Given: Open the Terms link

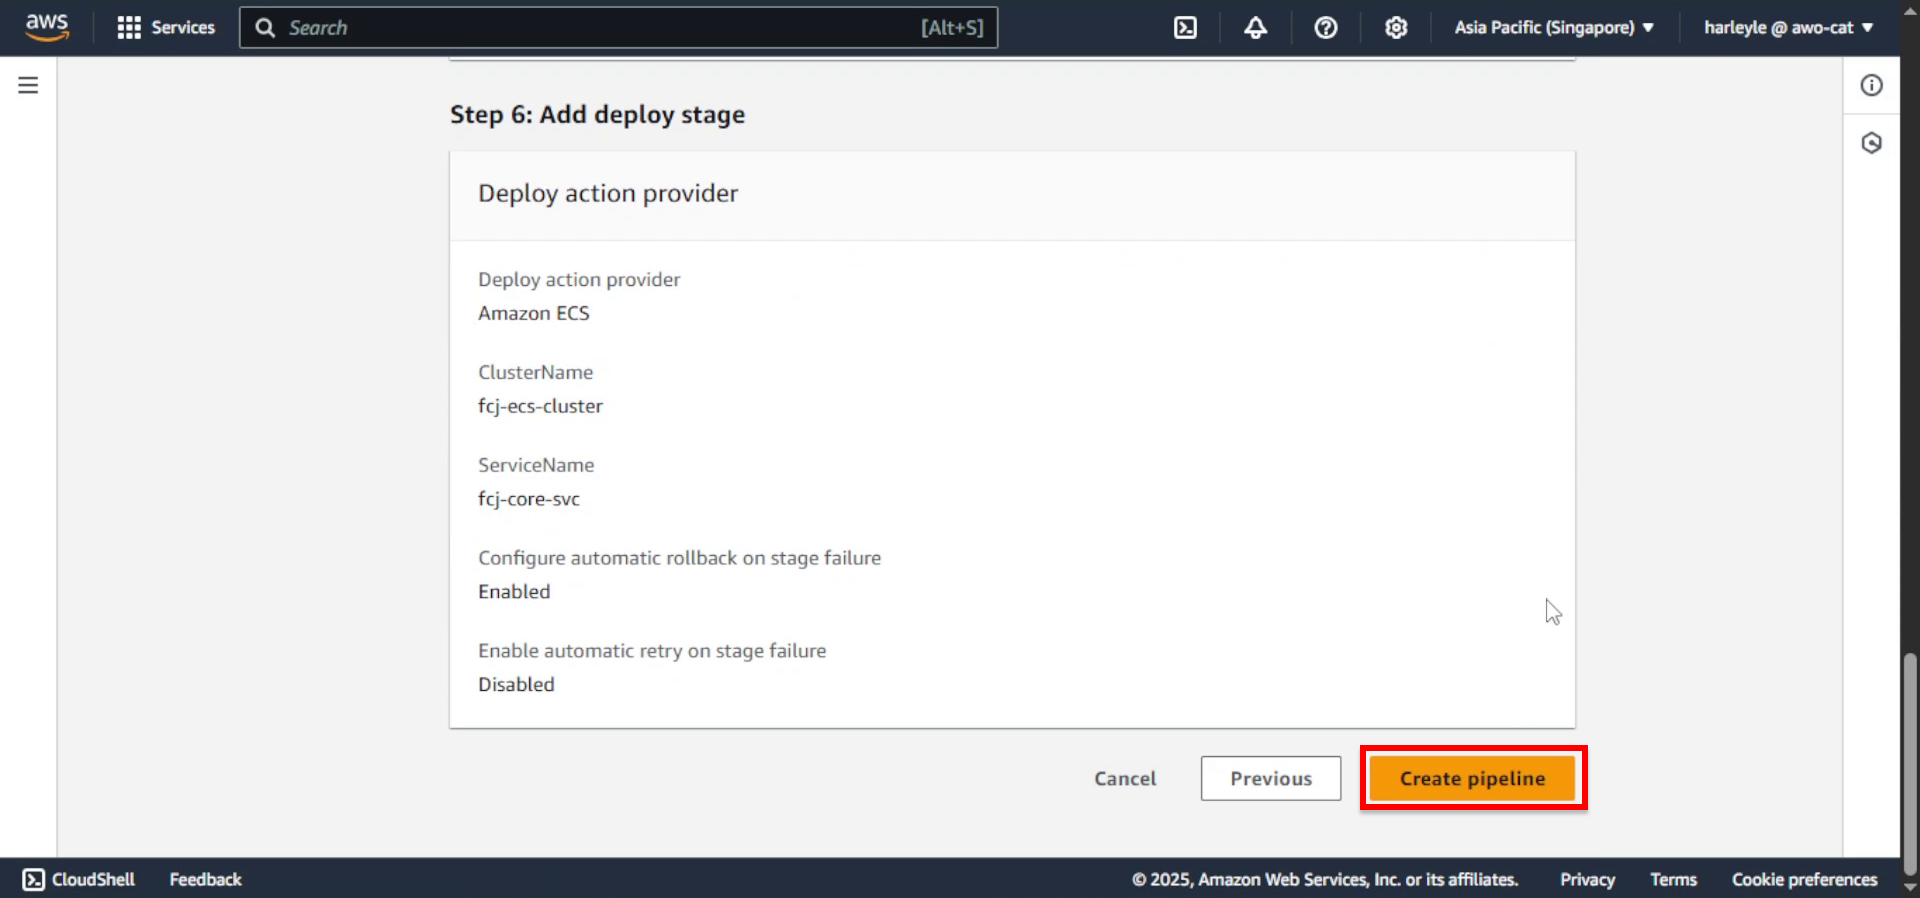Looking at the screenshot, I should [x=1673, y=879].
